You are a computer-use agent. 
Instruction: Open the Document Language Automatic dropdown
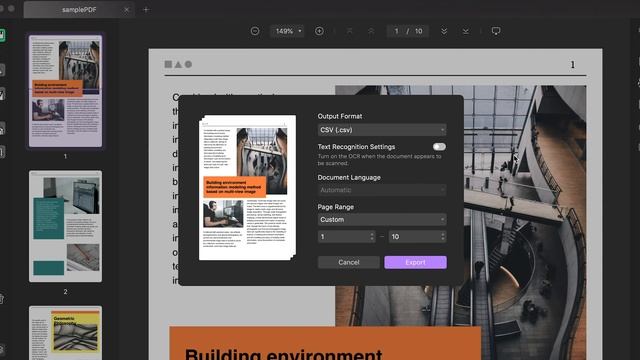click(x=382, y=190)
